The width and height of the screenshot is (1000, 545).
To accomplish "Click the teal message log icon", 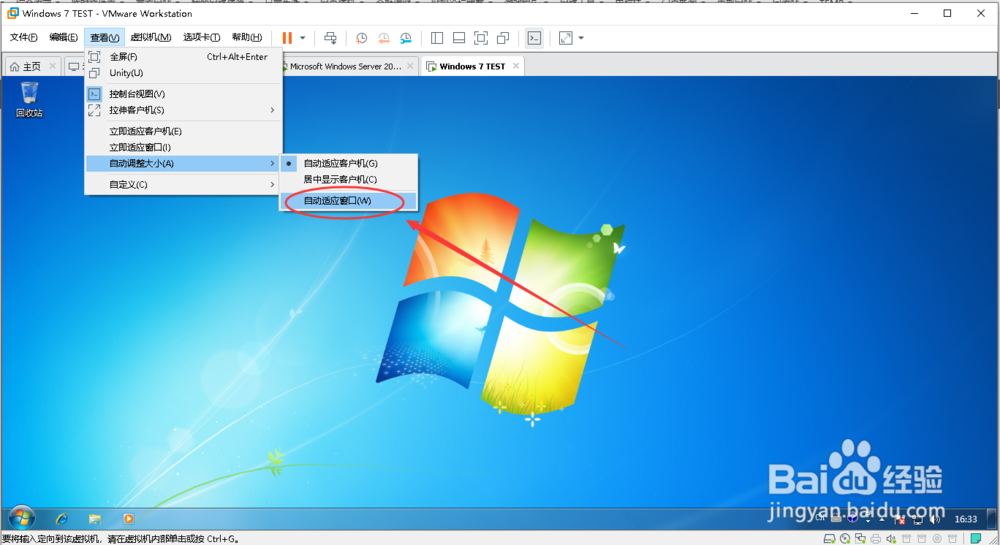I will tap(976, 539).
